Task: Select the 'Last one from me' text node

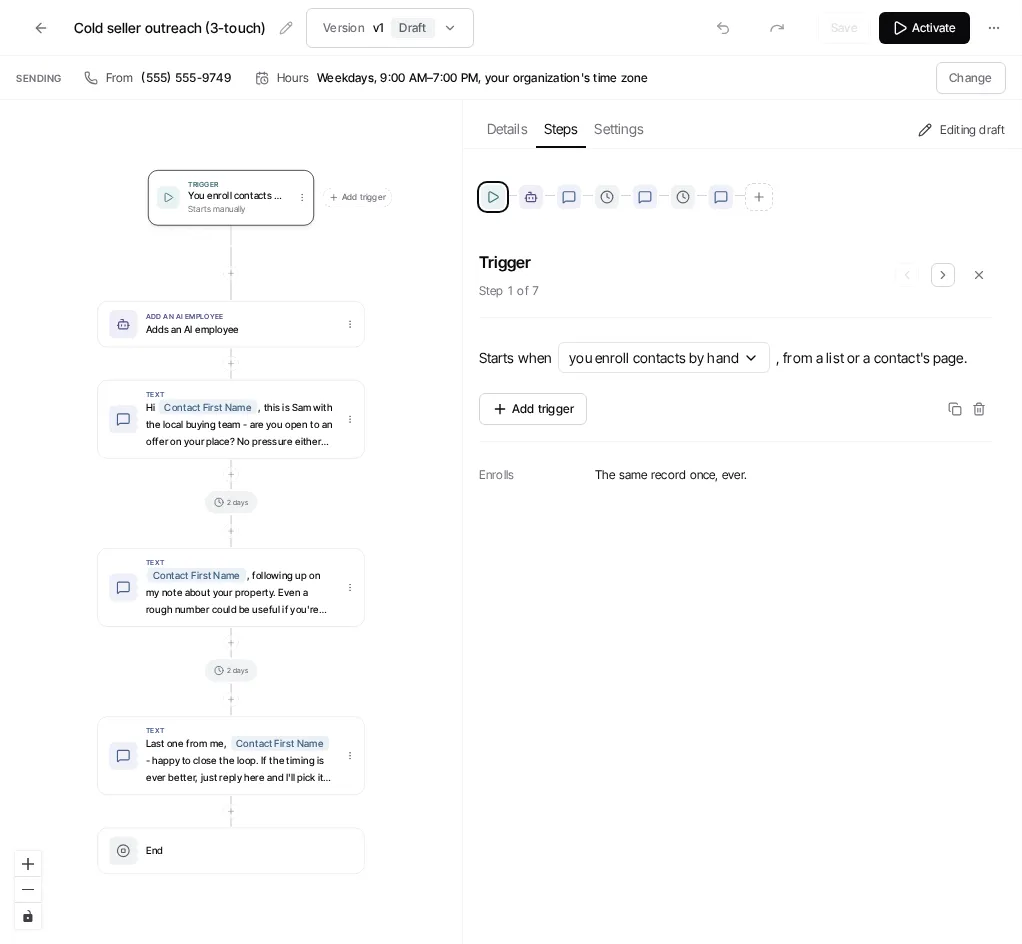Action: pos(231,756)
